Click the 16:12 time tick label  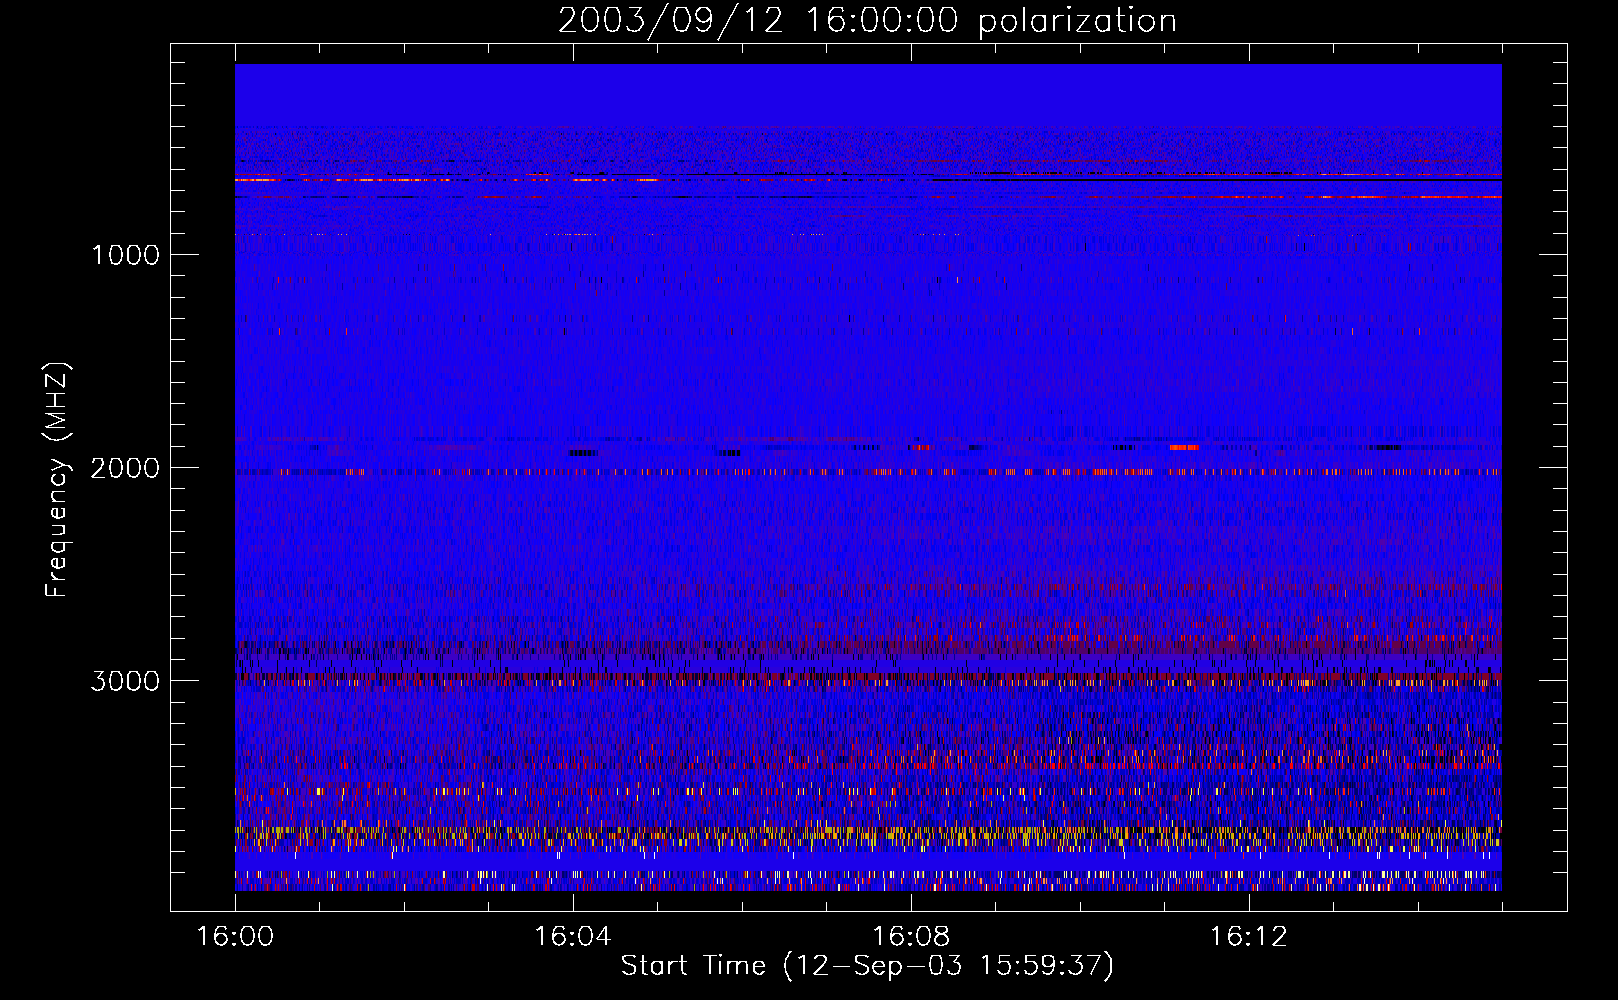tap(1248, 937)
